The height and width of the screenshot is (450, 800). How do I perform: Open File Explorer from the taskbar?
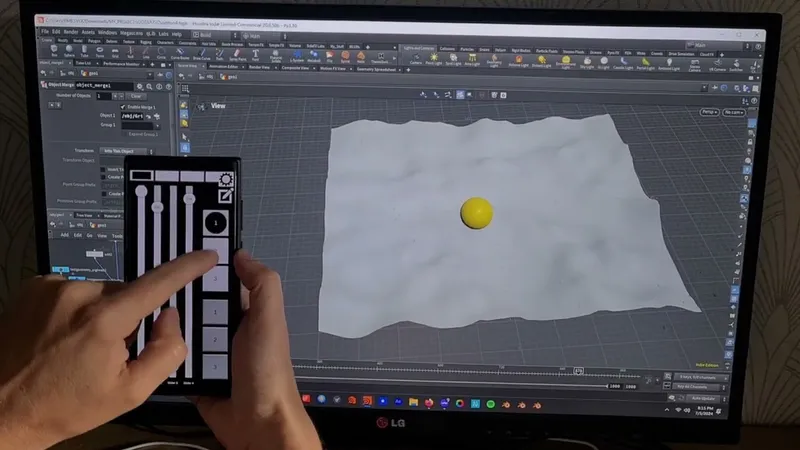coord(413,403)
